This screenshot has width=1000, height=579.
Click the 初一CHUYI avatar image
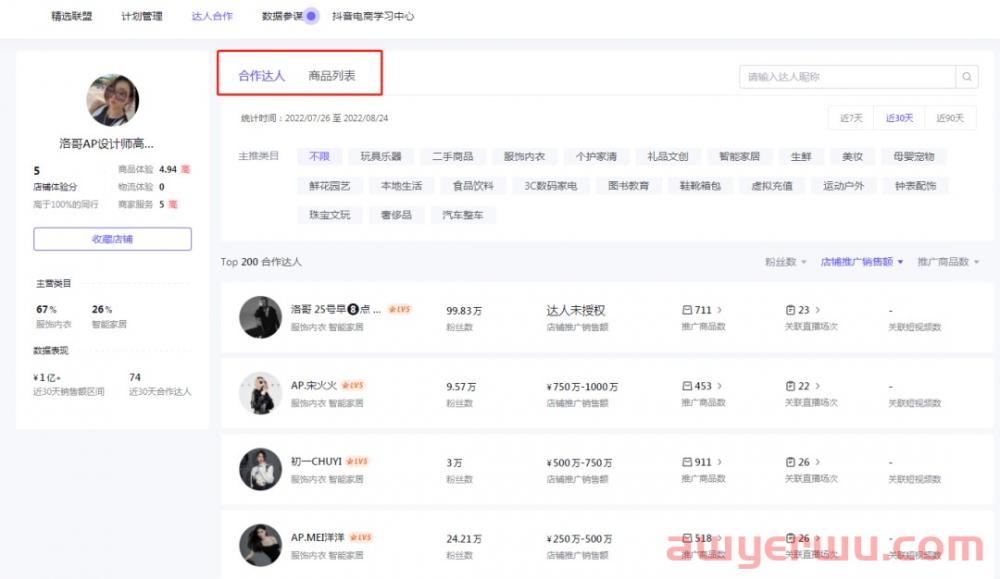pos(260,469)
